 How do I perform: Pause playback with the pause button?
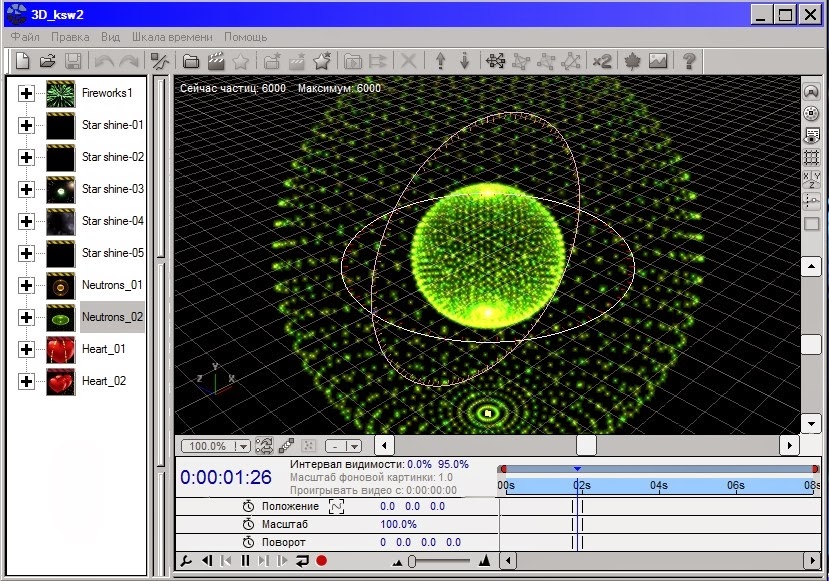tap(245, 561)
